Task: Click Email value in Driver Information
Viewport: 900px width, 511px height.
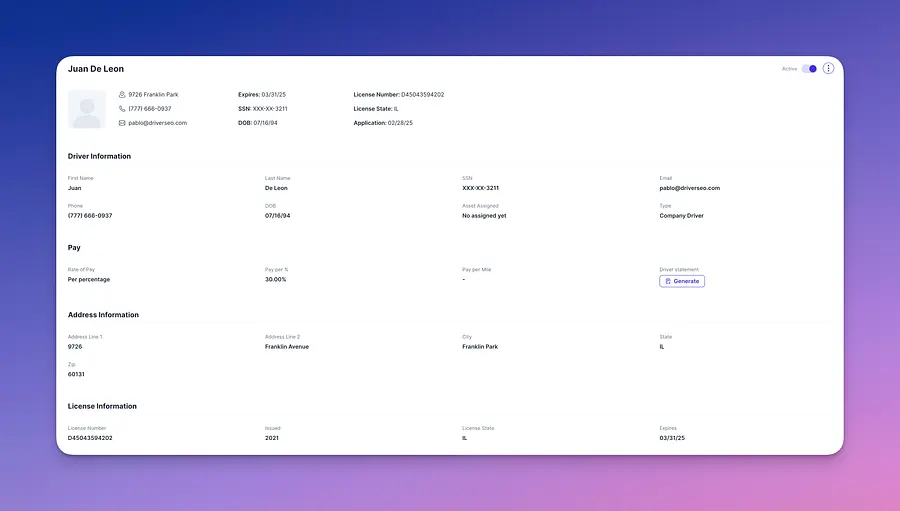Action: [x=689, y=188]
